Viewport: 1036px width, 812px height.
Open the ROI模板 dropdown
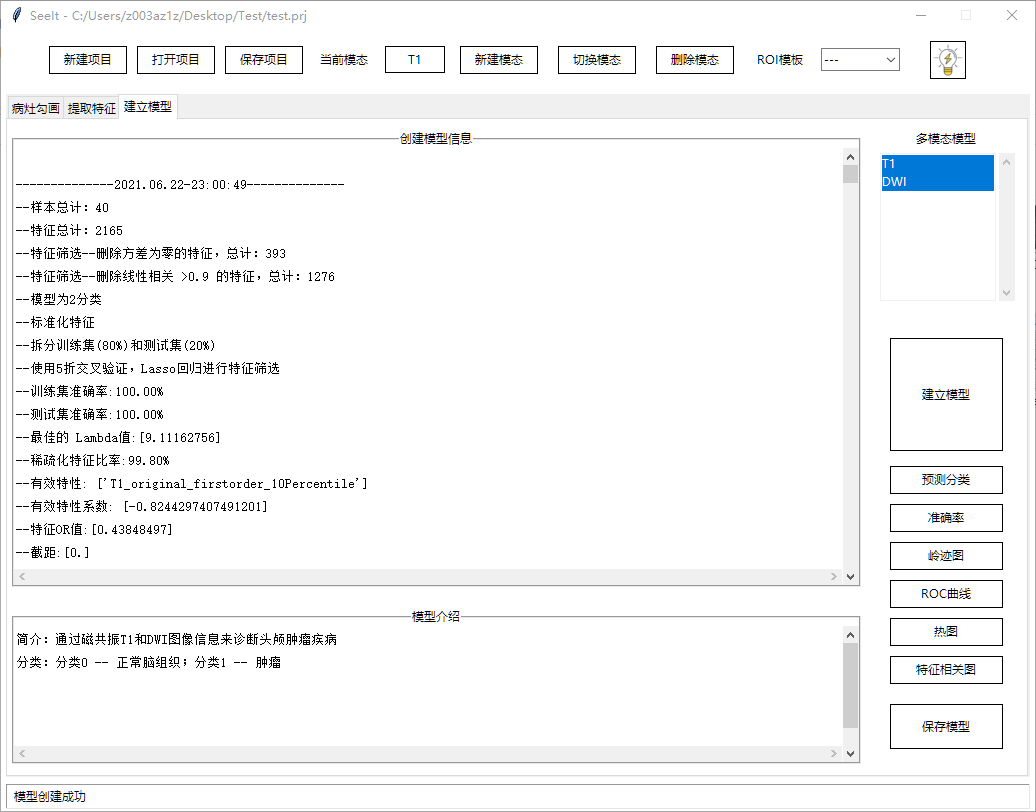pyautogui.click(x=860, y=60)
